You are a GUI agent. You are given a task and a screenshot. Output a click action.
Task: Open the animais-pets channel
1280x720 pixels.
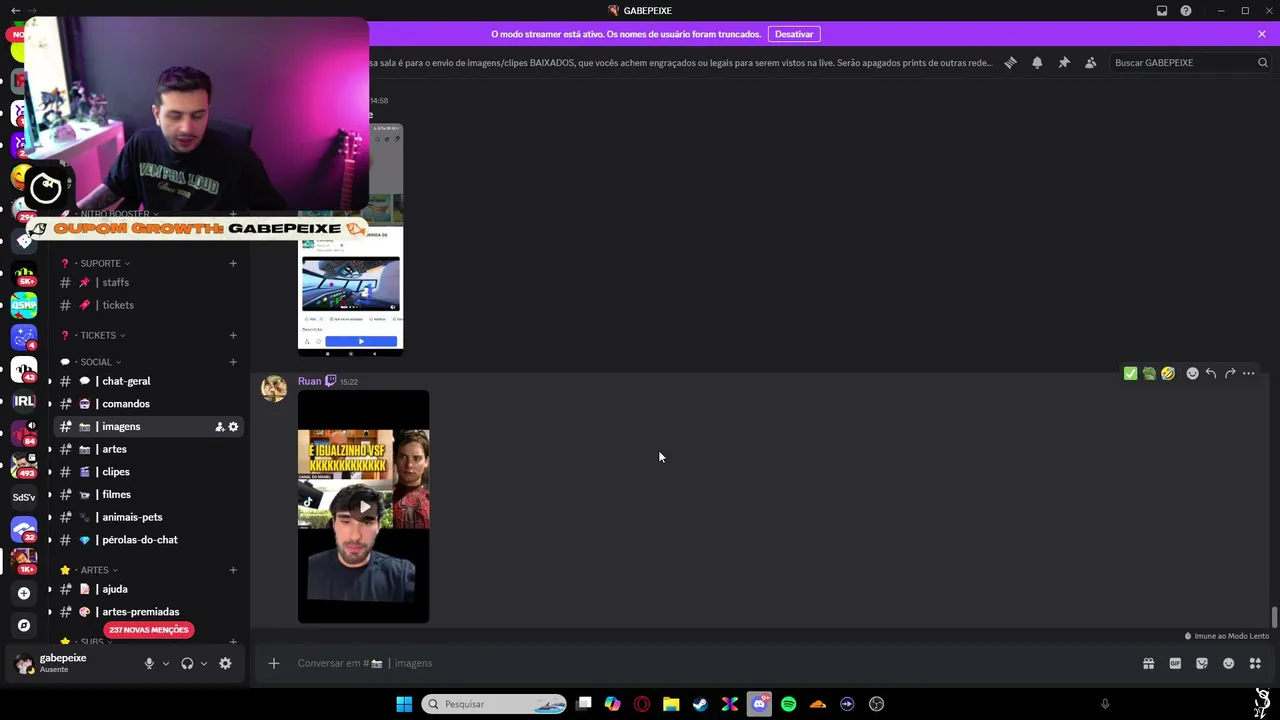coord(149,517)
